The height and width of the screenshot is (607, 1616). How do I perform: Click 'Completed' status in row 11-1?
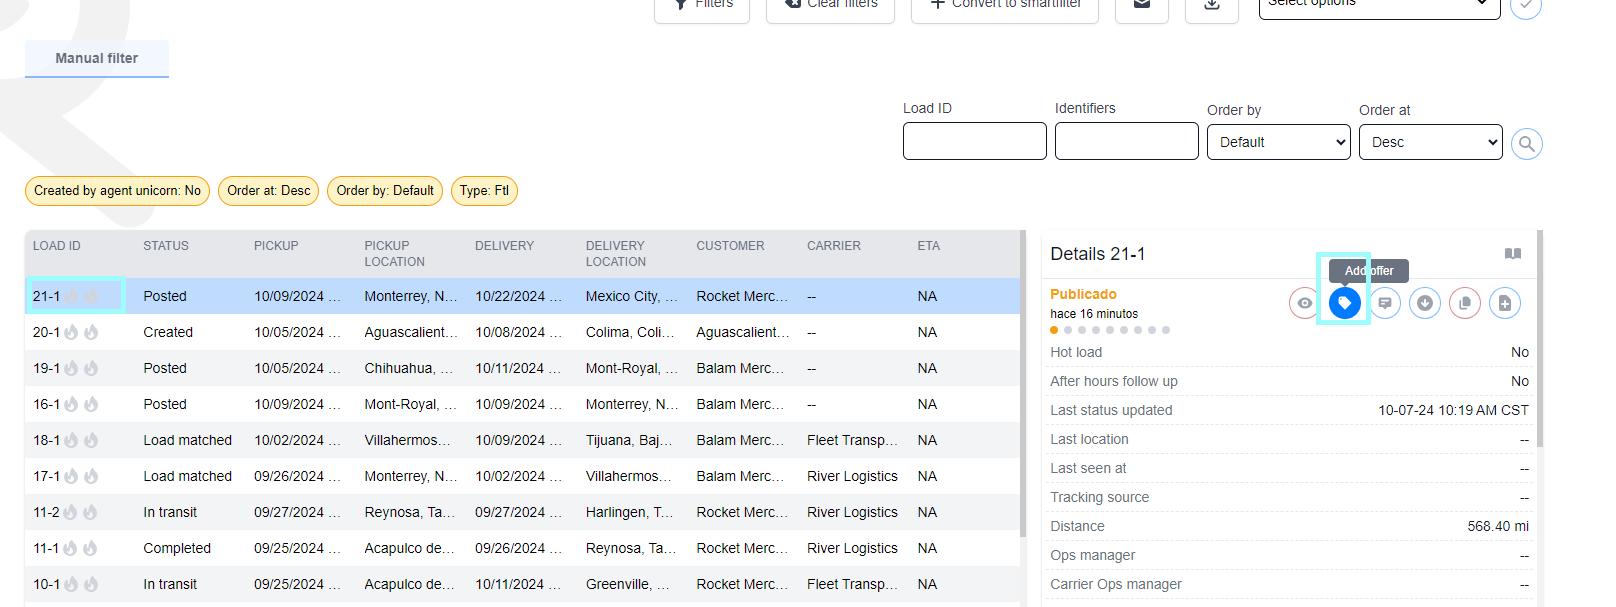tap(177, 548)
